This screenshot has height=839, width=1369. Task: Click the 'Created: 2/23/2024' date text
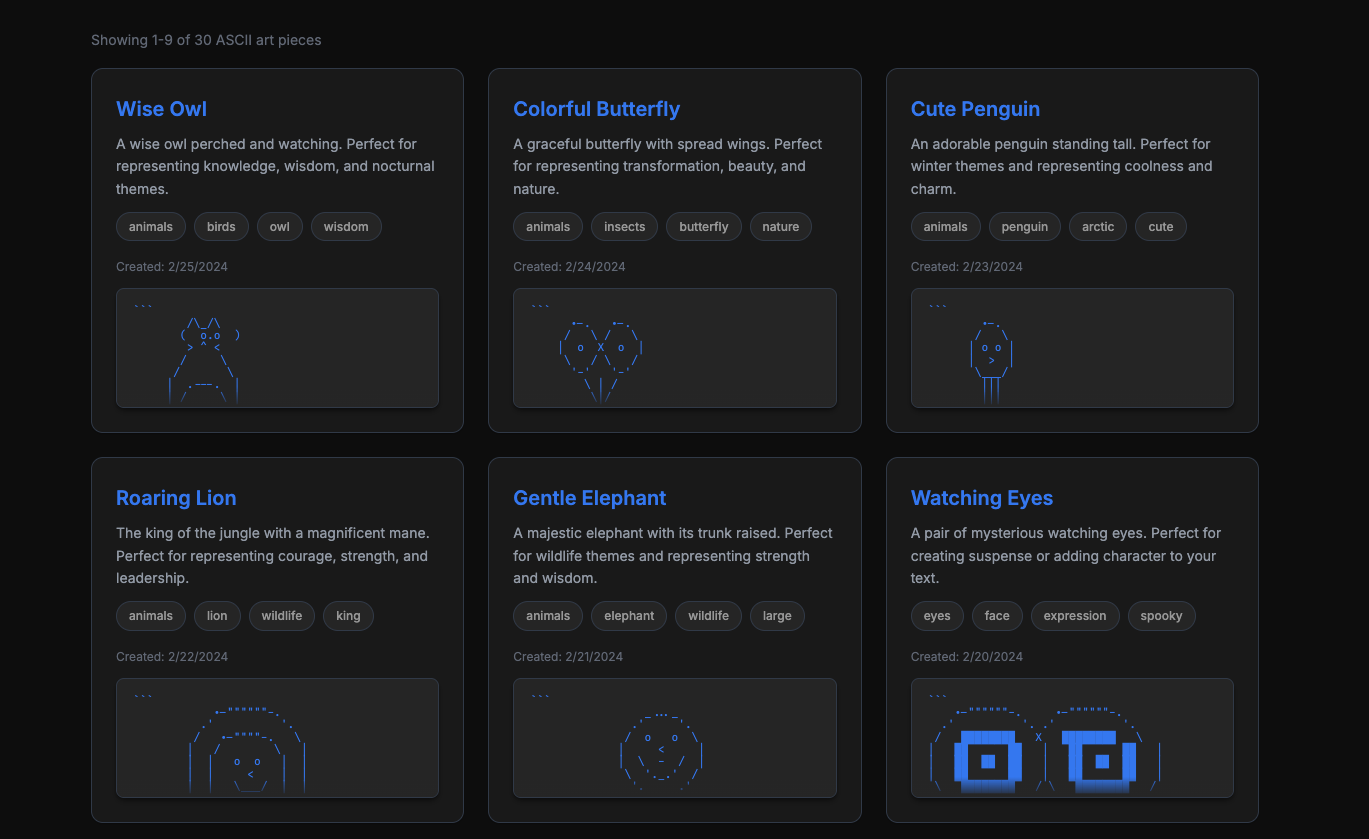point(967,267)
